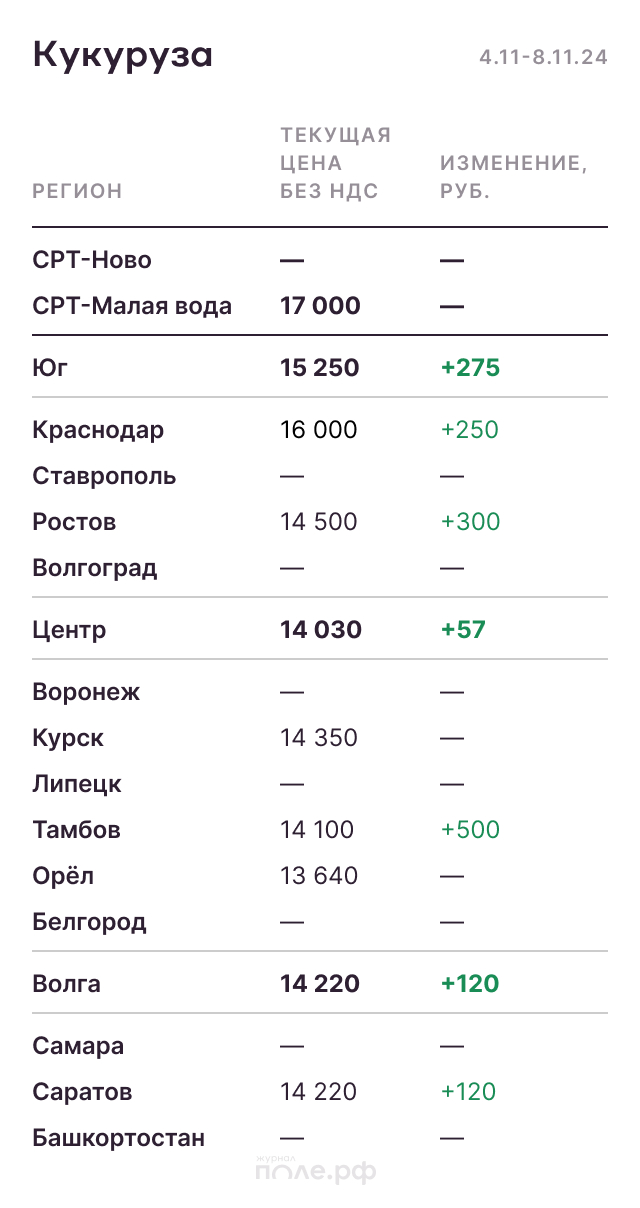640x1208 pixels.
Task: Click the Текущая цена без НДС header
Action: click(x=335, y=163)
